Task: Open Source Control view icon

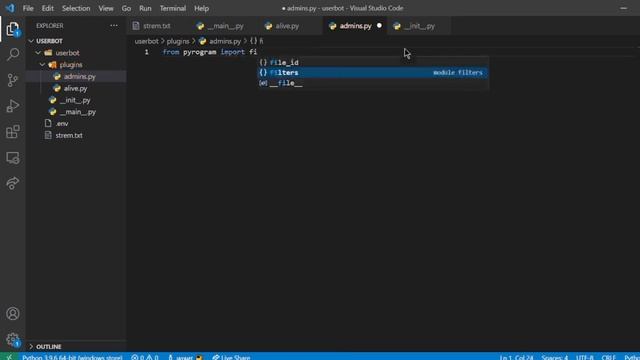Action: 13,80
